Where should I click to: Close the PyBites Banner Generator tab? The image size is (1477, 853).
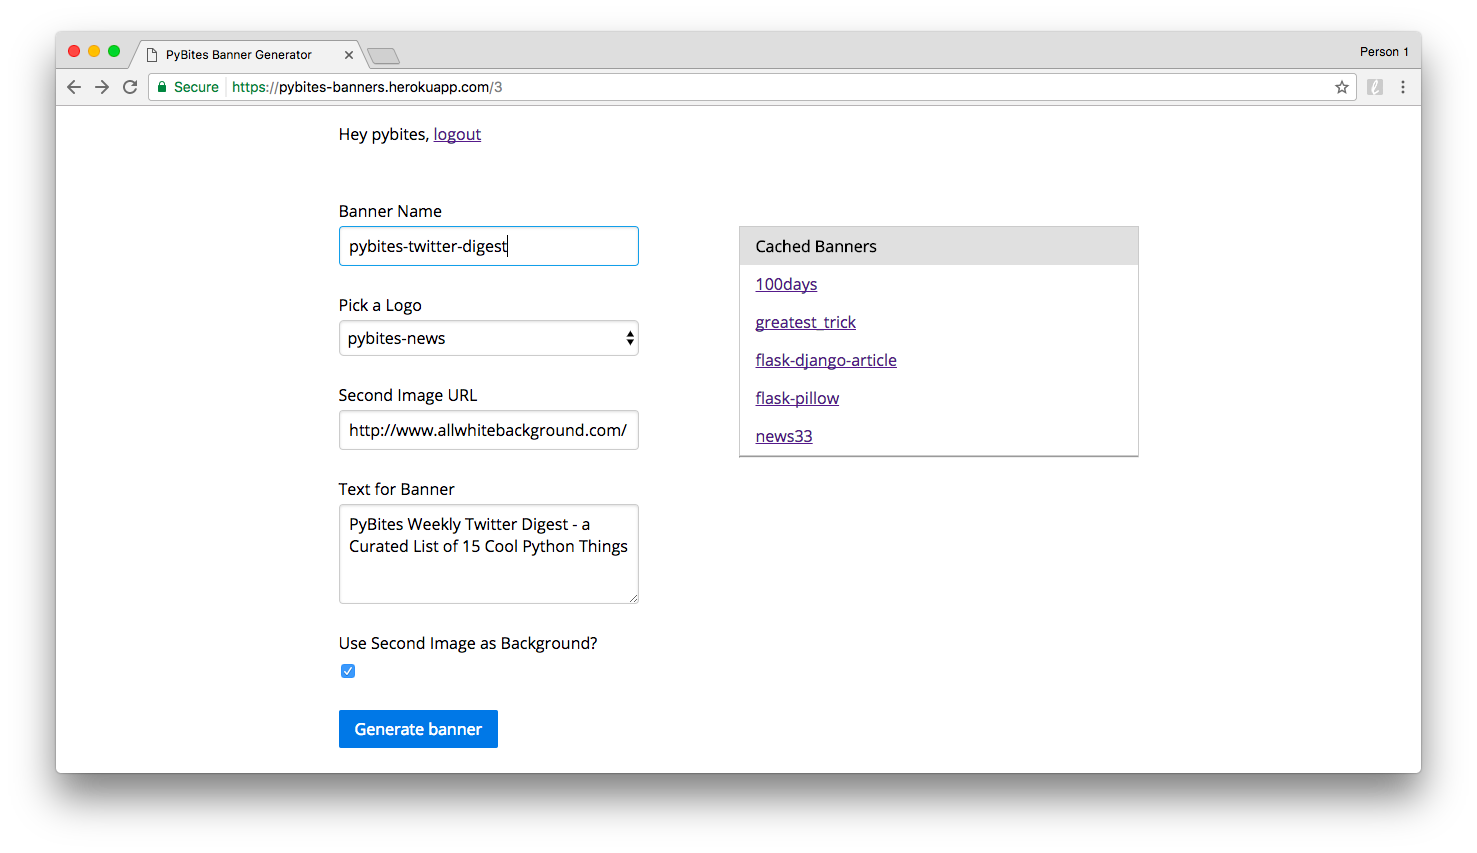click(349, 55)
